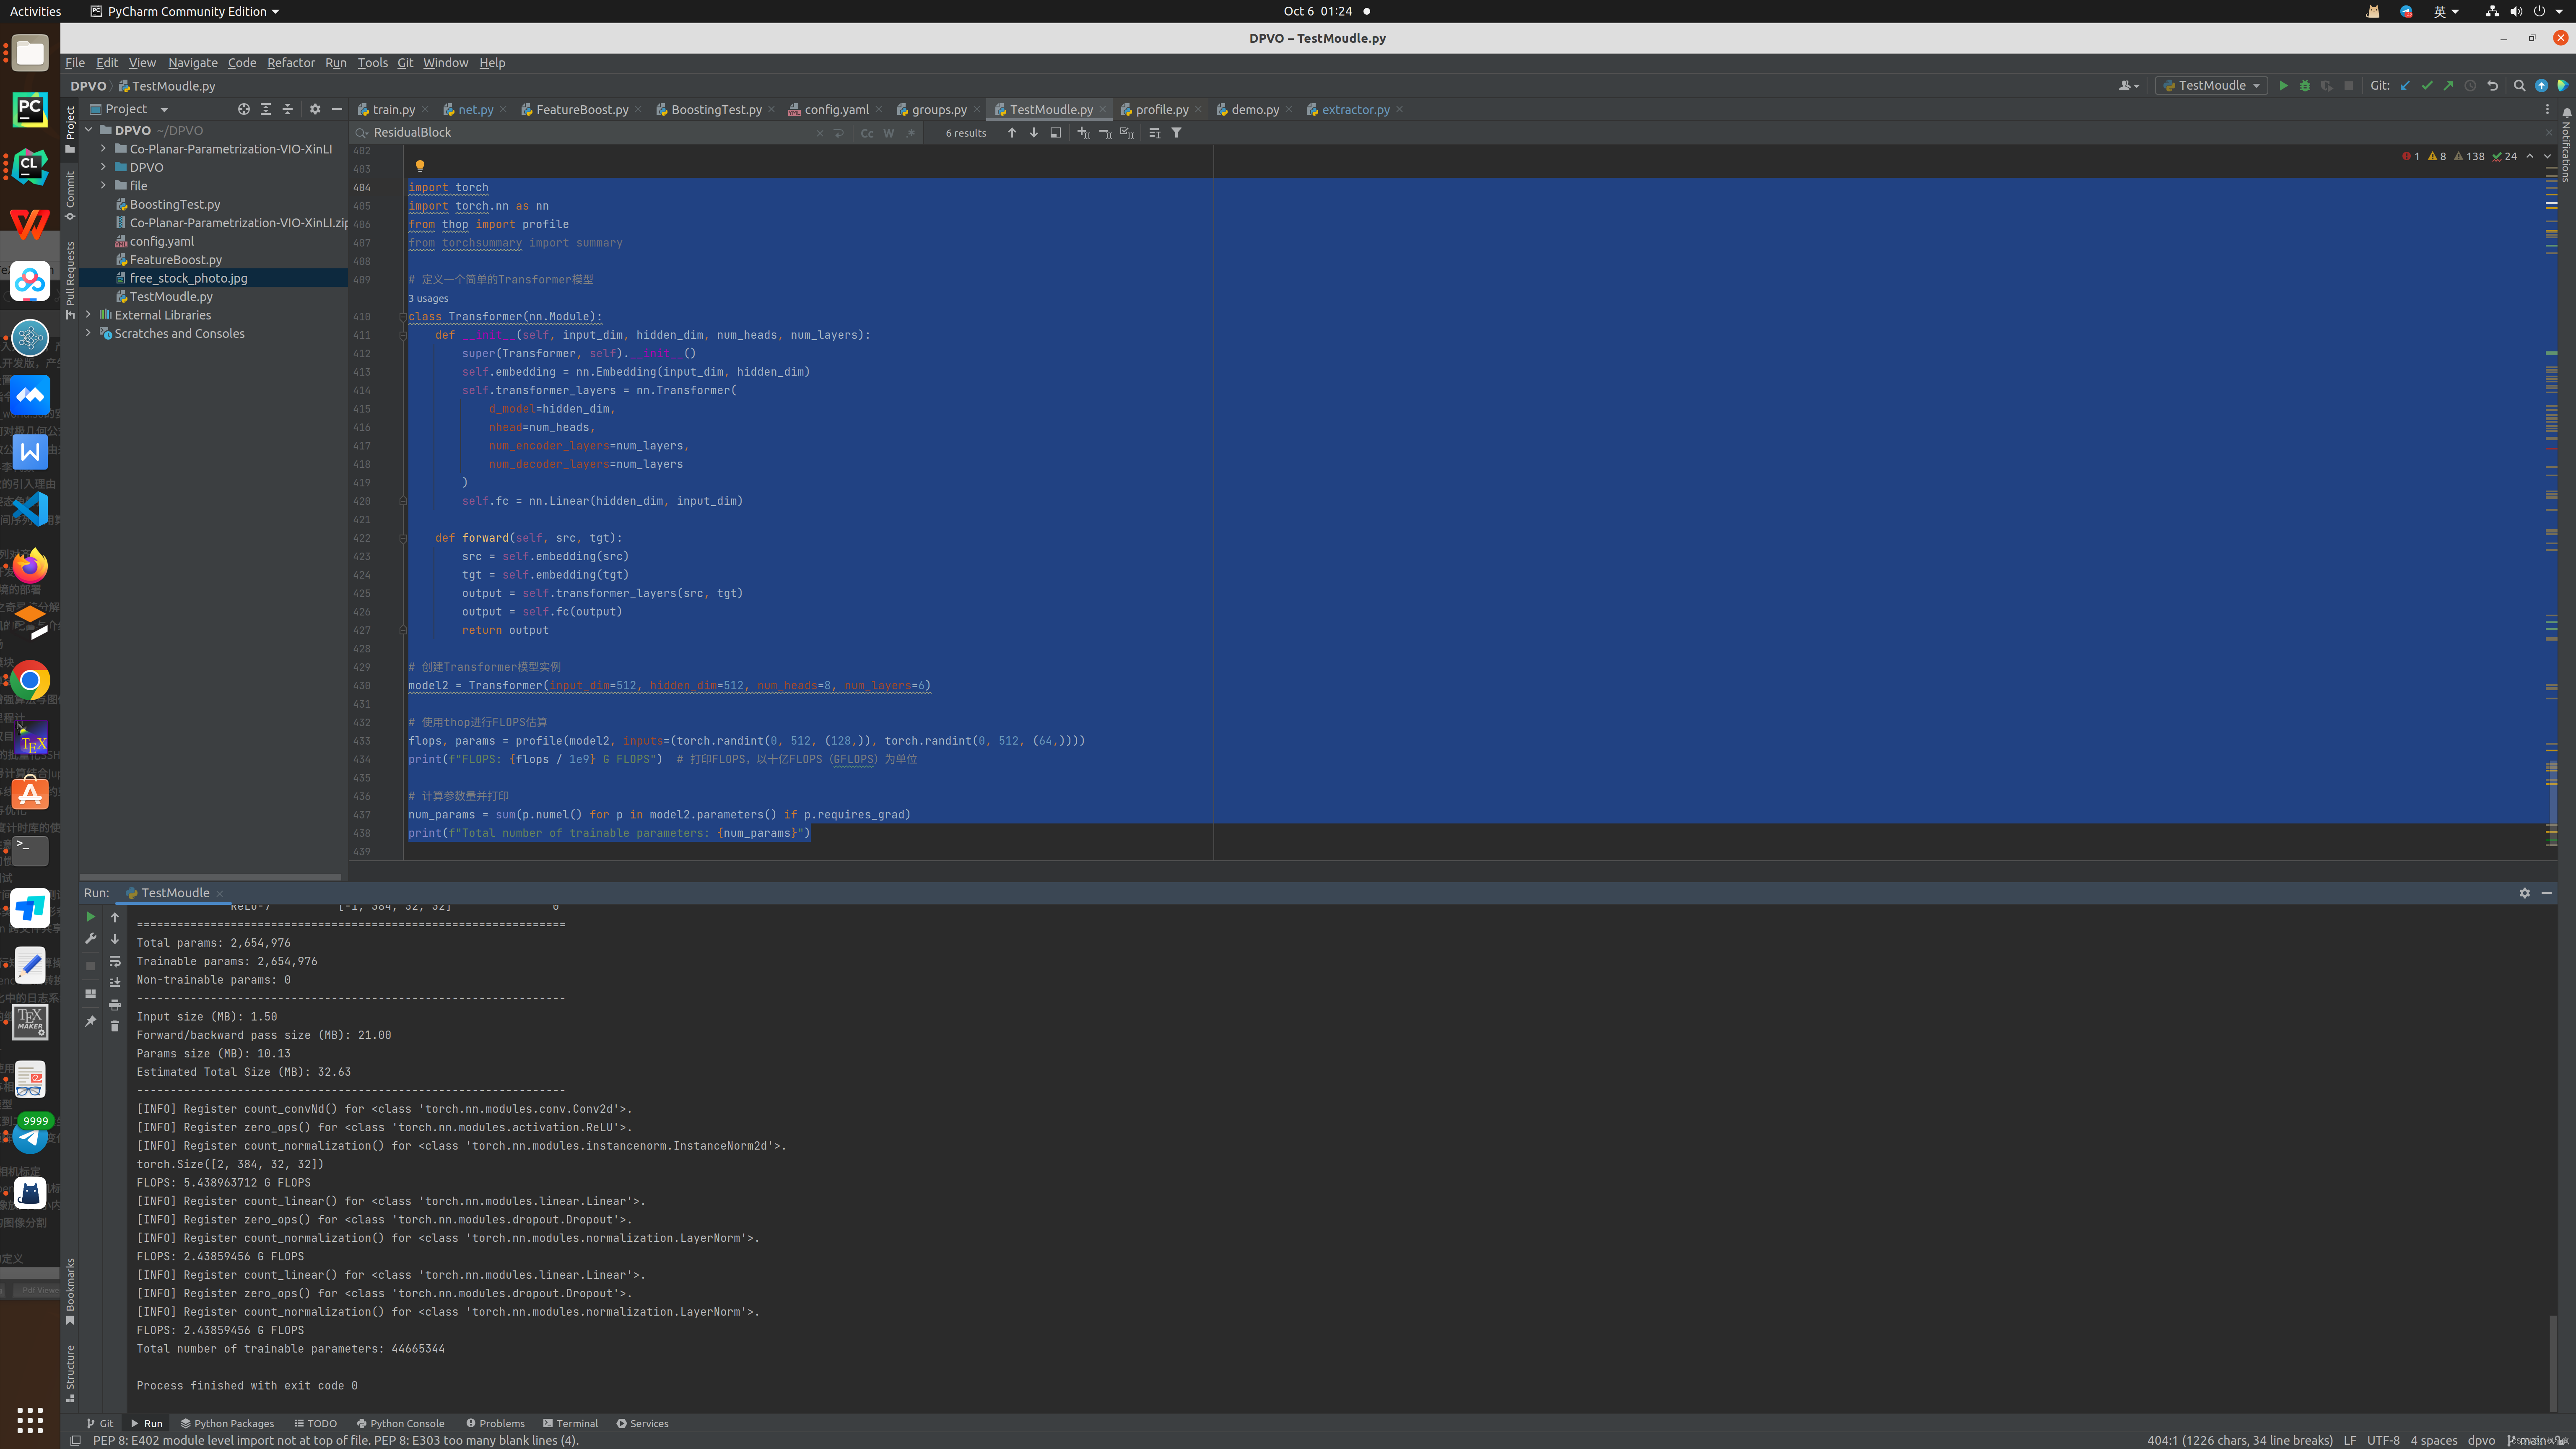Roll back changes with the undo arrow icon
Image resolution: width=2576 pixels, height=1449 pixels.
pyautogui.click(x=2492, y=86)
